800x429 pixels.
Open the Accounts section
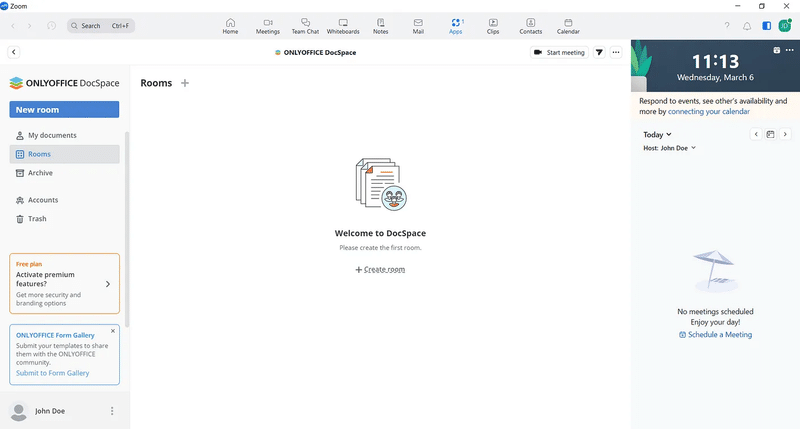pos(64,200)
